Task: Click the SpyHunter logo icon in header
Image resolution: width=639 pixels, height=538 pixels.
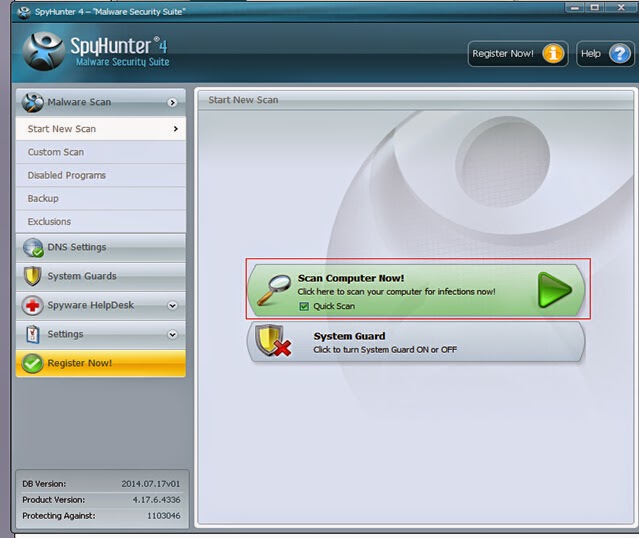Action: pyautogui.click(x=43, y=51)
